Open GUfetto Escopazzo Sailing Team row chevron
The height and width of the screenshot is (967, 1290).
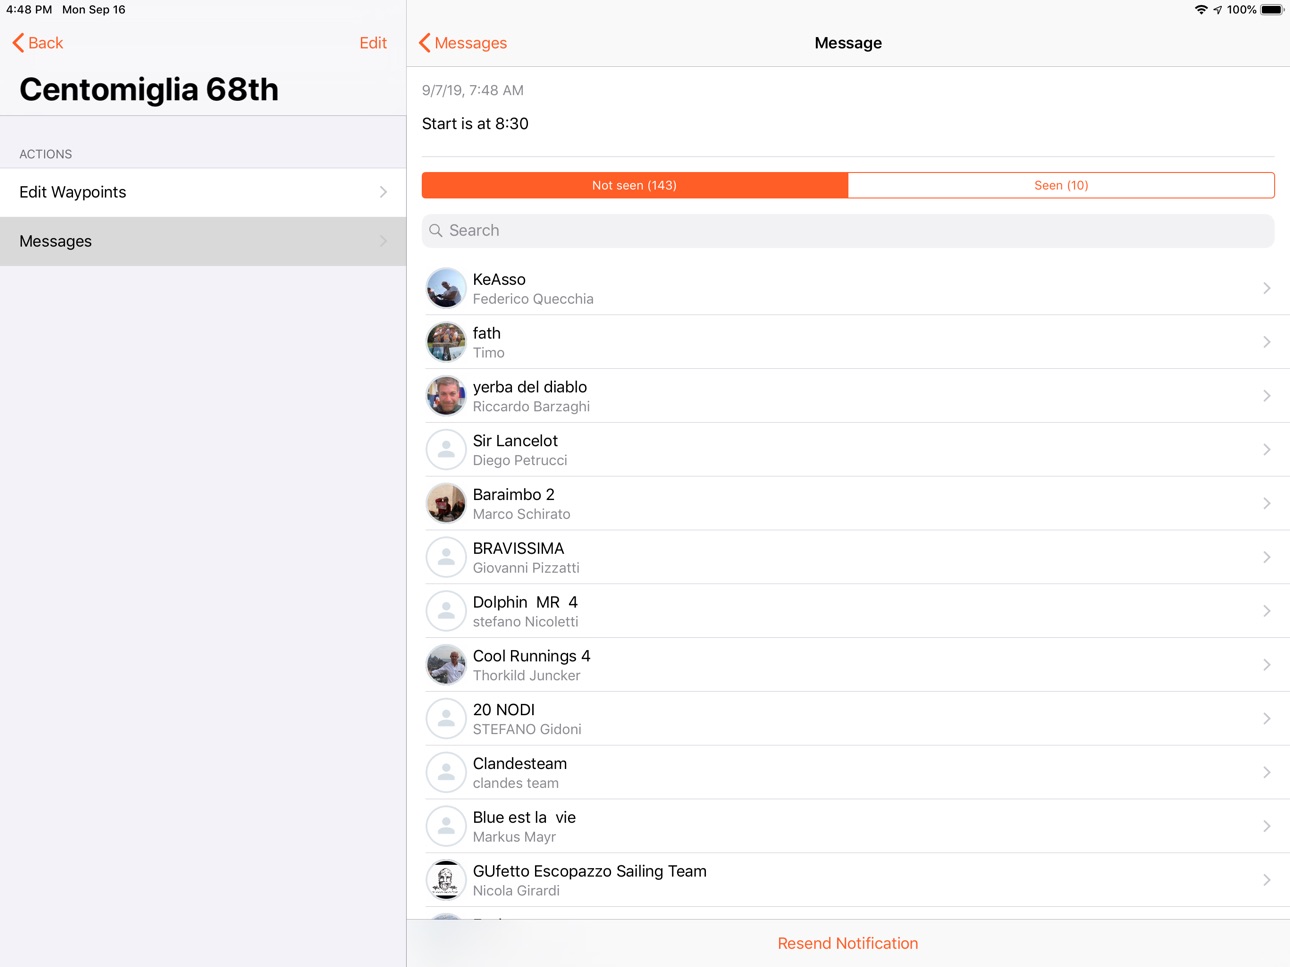tap(1267, 881)
